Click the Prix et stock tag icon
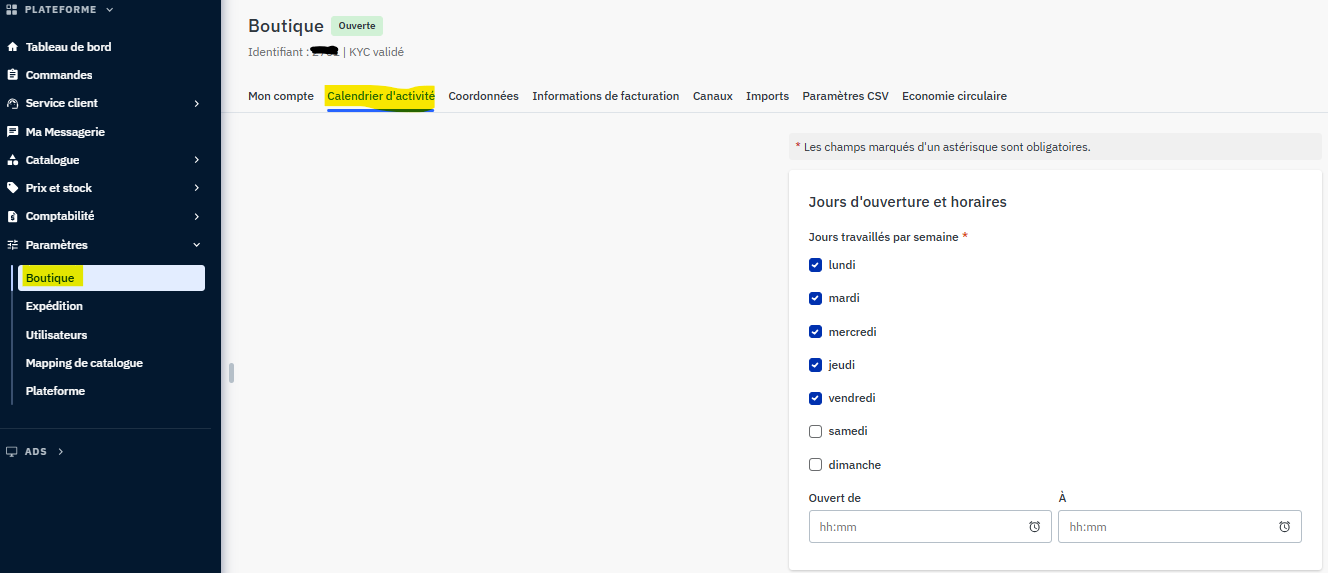Image resolution: width=1328 pixels, height=573 pixels. [x=12, y=188]
